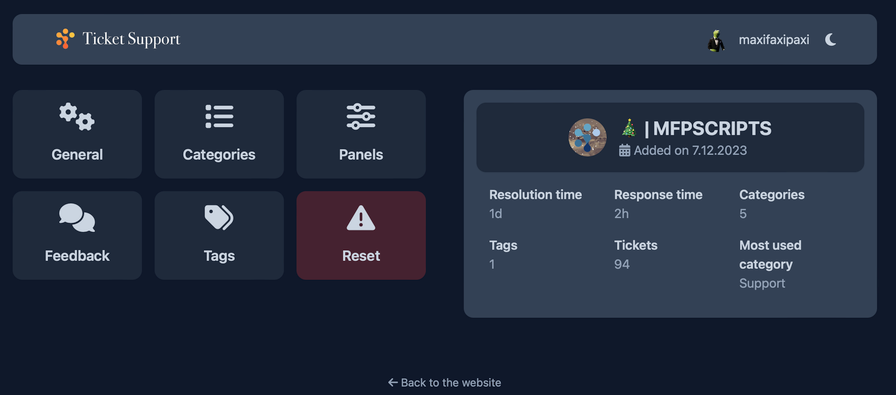Open the Tags label icon

pos(219,218)
